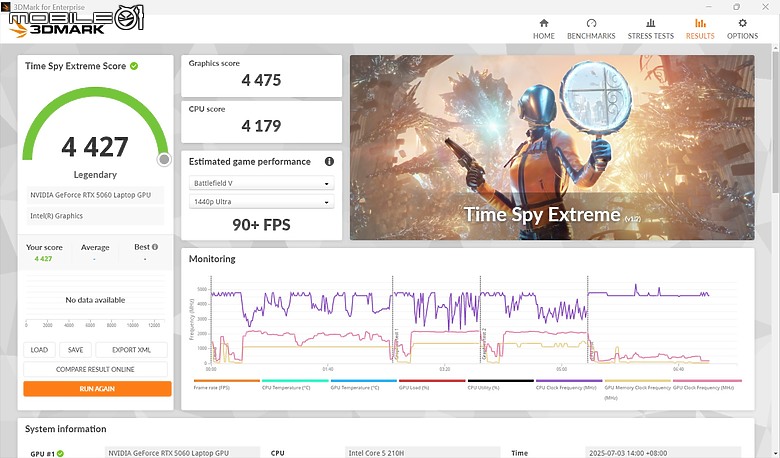Click the orange Results chart icon
This screenshot has width=780, height=458.
coord(700,23)
